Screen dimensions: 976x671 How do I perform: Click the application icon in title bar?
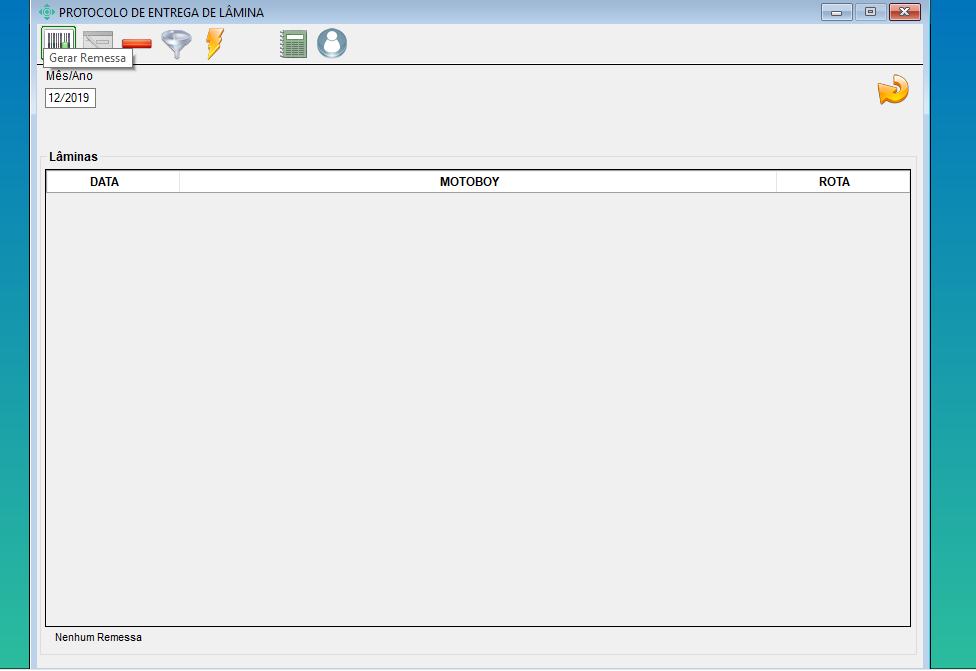click(47, 12)
